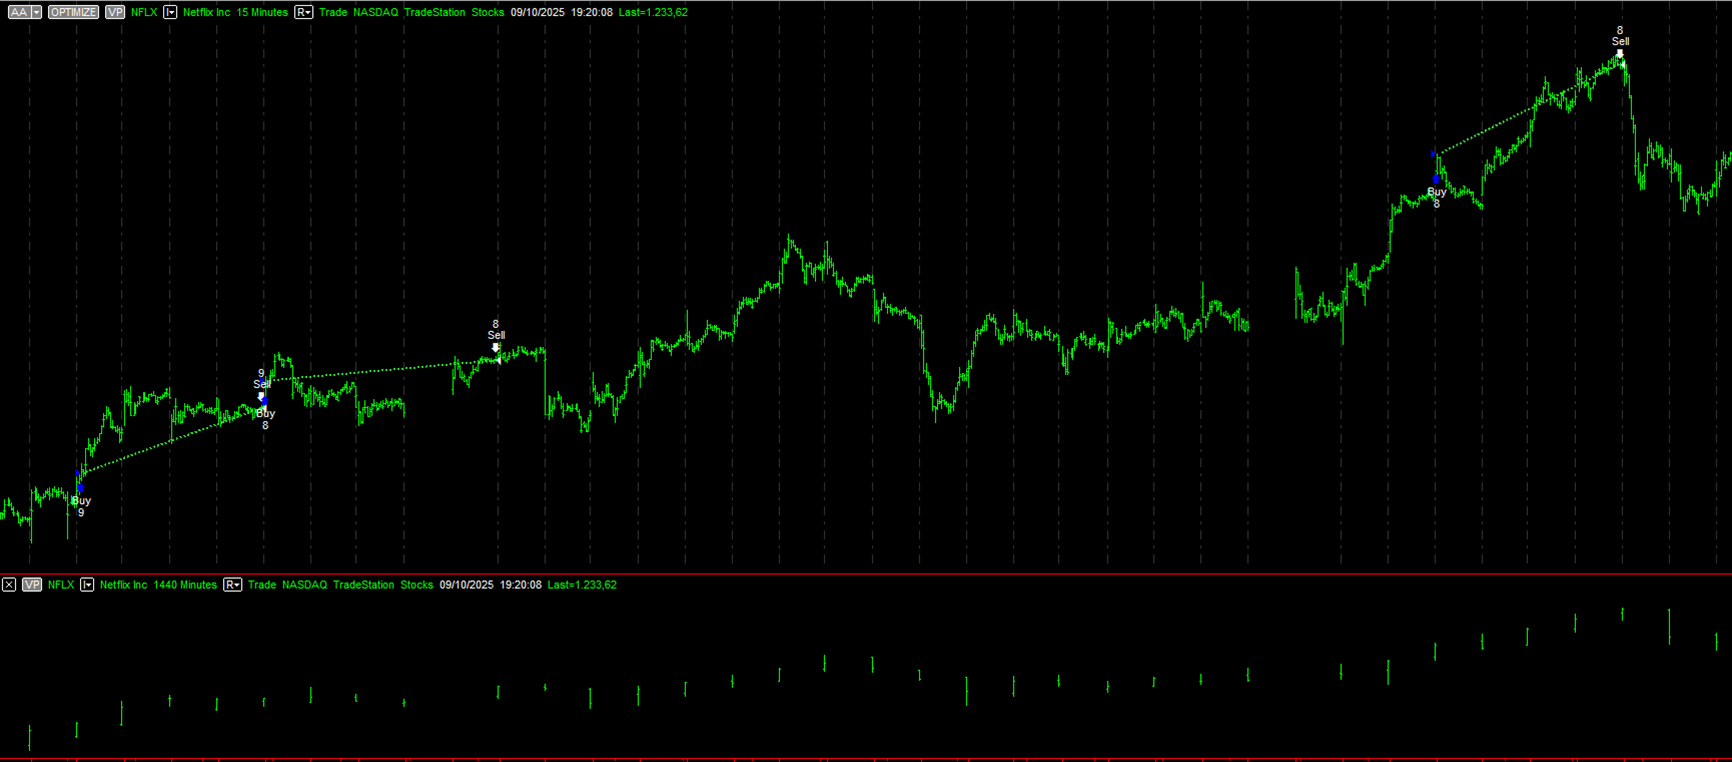Open the interval dropdown on the 15 Minutes chart
The width and height of the screenshot is (1732, 762).
170,12
